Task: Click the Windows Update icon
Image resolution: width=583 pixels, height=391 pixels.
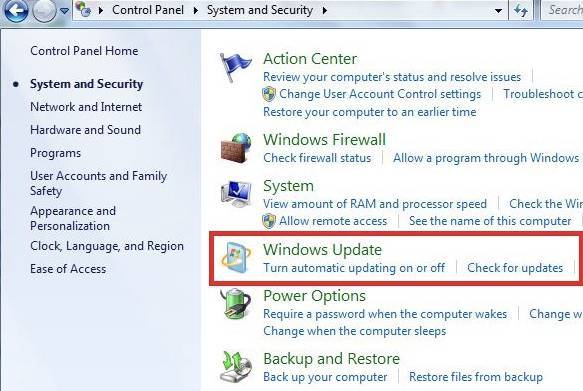Action: 236,258
